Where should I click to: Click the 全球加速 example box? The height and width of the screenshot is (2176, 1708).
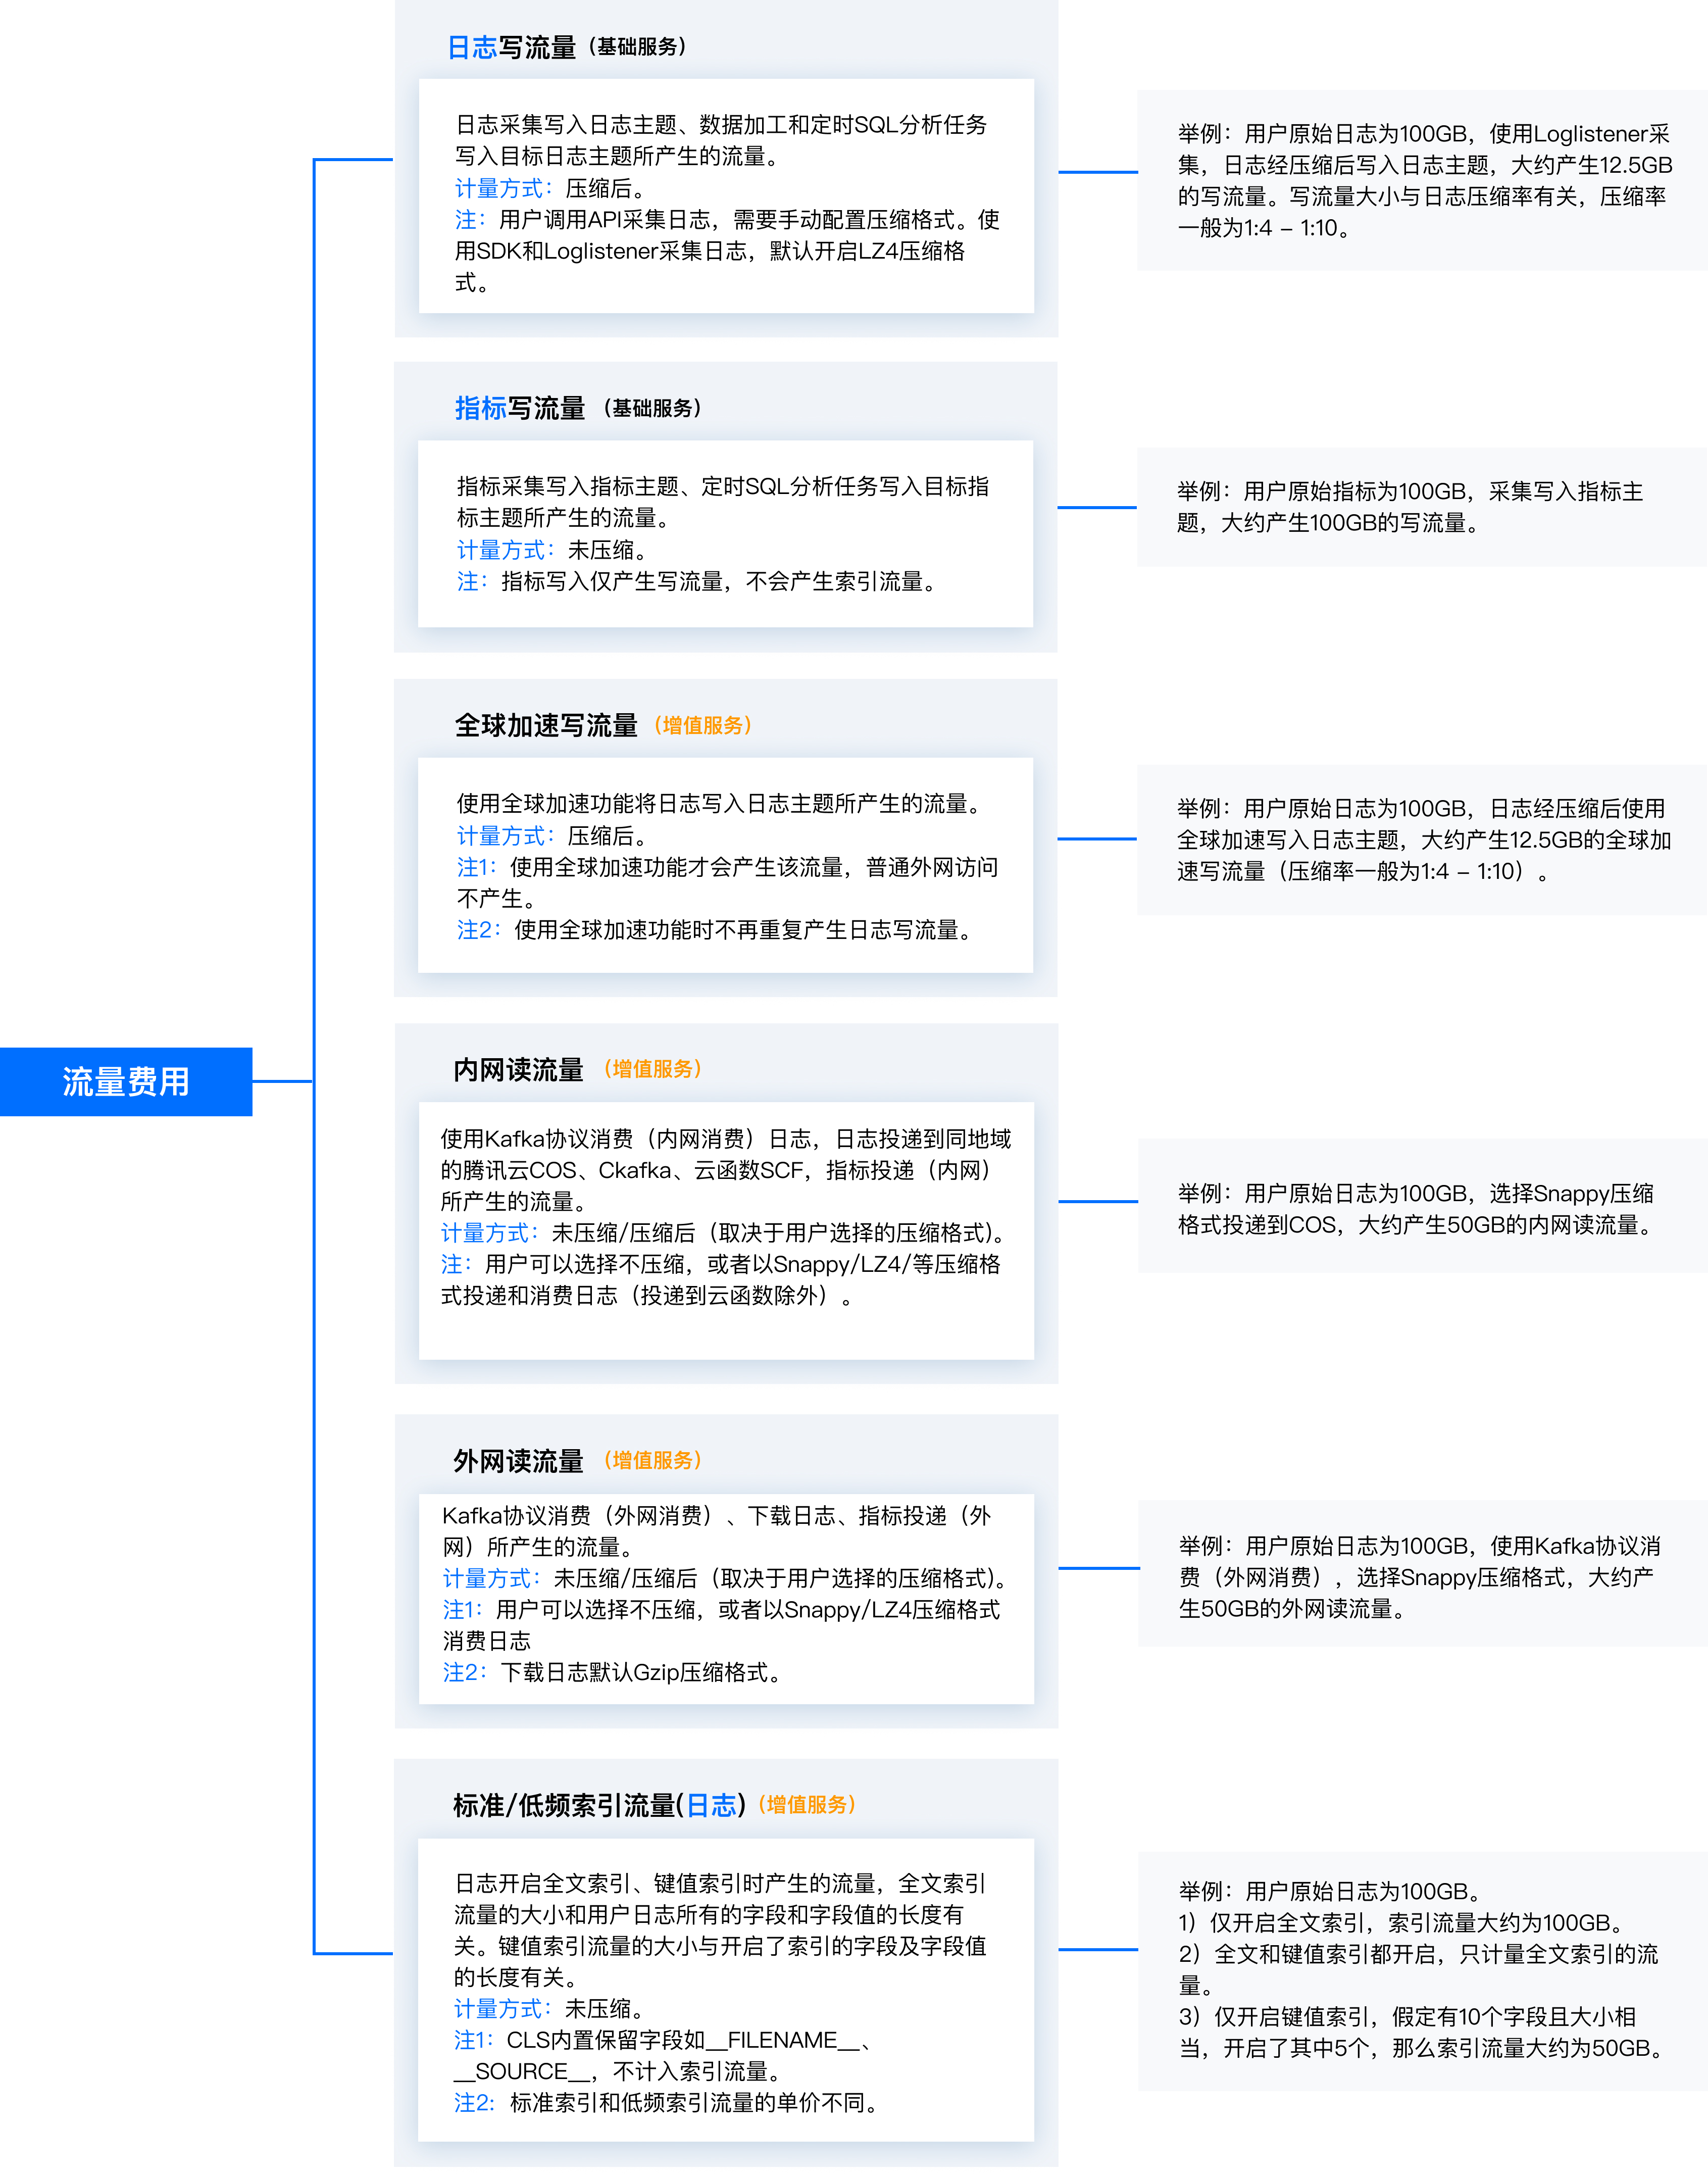(x=1422, y=840)
